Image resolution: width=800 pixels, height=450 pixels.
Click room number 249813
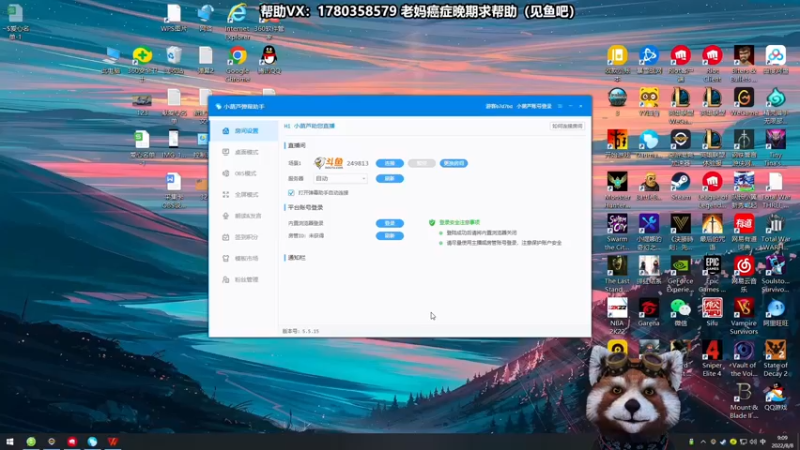click(357, 163)
